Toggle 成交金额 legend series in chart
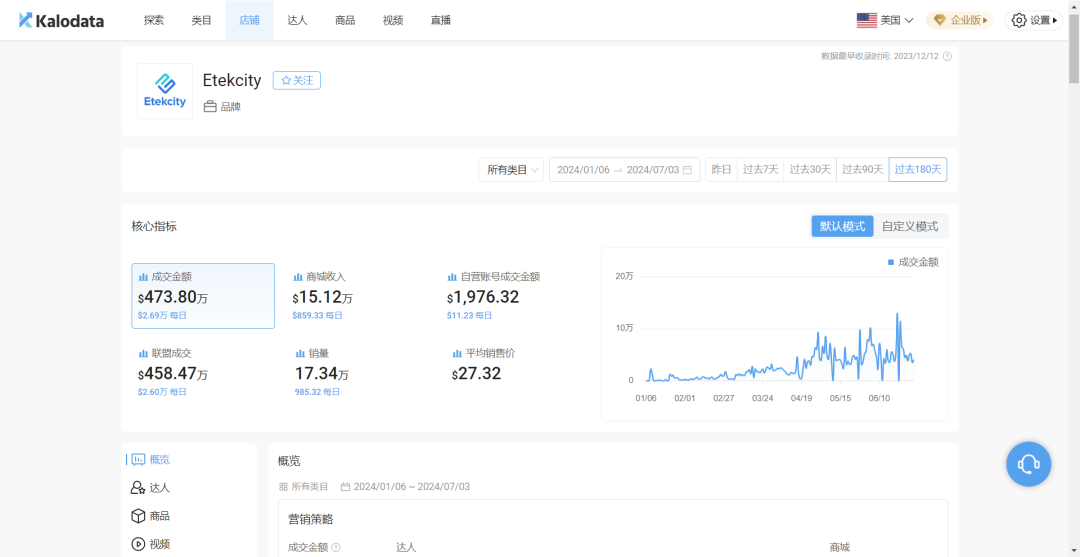This screenshot has height=557, width=1080. [913, 262]
